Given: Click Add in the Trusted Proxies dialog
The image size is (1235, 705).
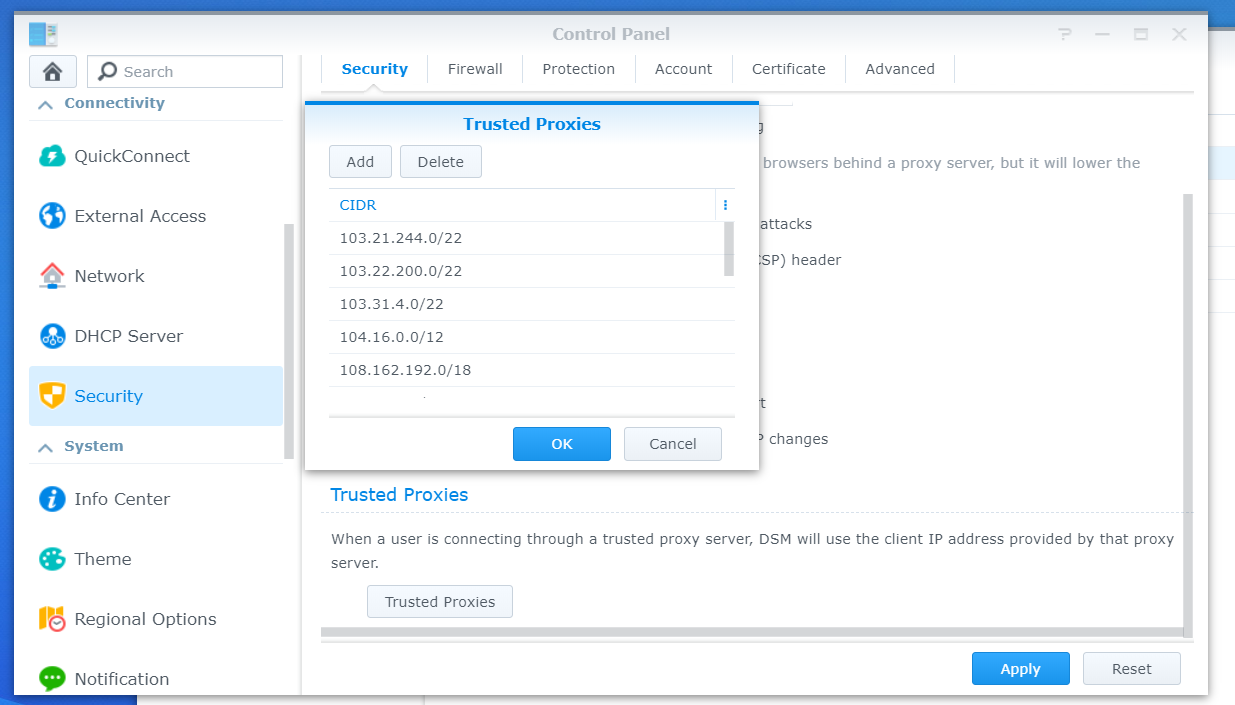Looking at the screenshot, I should pos(360,162).
